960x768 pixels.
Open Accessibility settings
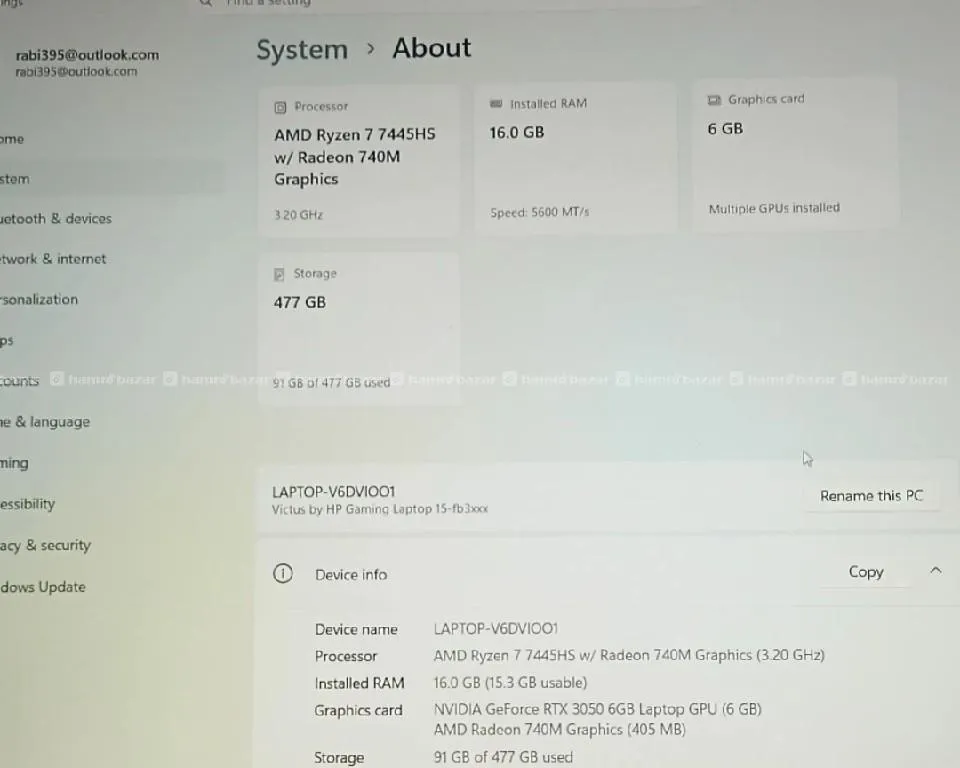(x=28, y=505)
